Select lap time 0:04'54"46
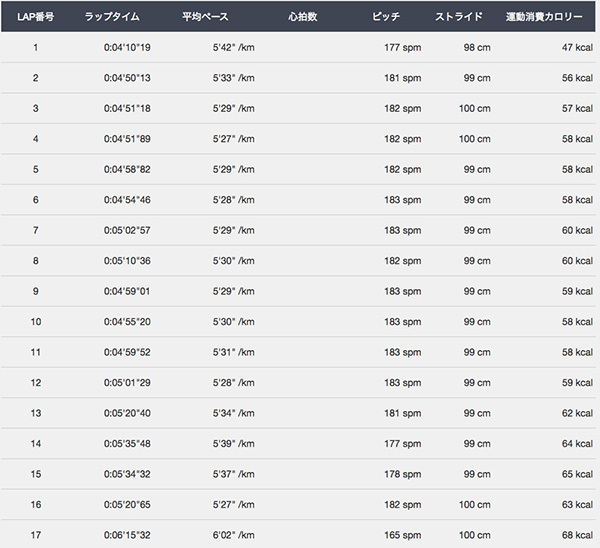This screenshot has width=600, height=548. tap(127, 200)
